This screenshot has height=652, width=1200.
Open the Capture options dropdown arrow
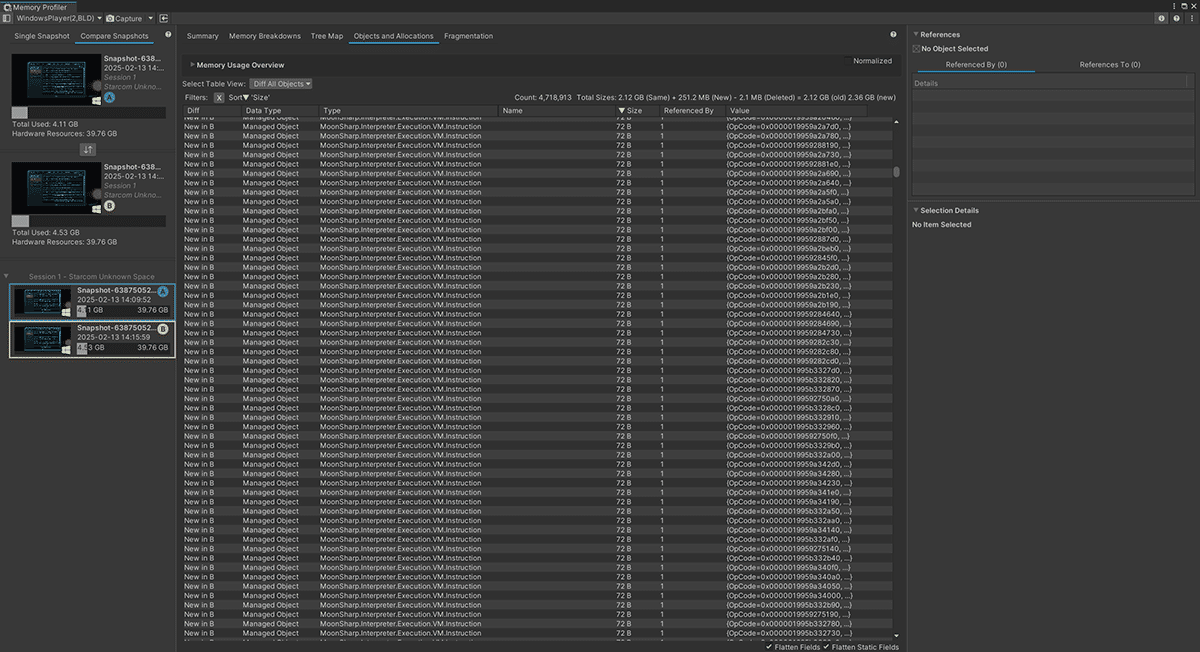click(x=150, y=18)
